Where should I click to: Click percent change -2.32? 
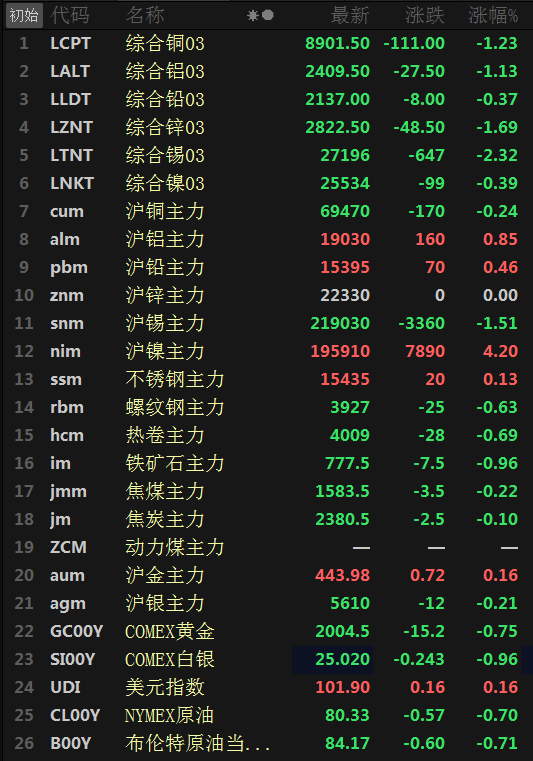coord(497,155)
